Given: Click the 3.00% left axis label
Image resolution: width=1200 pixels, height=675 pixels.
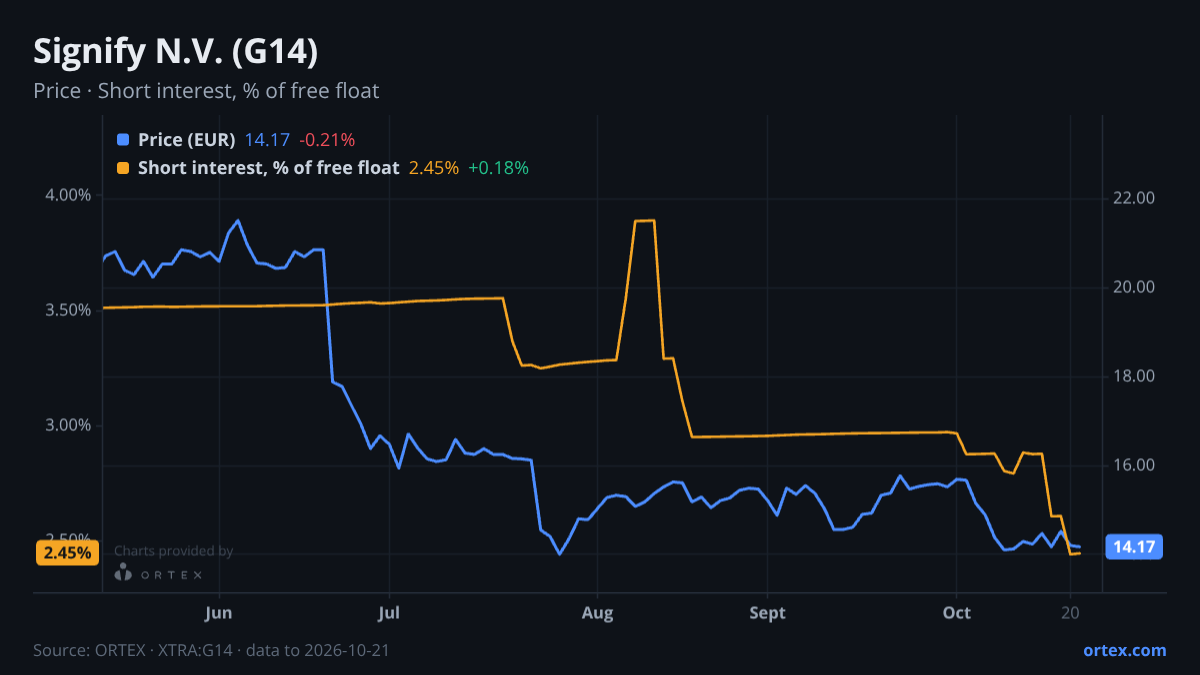Looking at the screenshot, I should [x=70, y=425].
